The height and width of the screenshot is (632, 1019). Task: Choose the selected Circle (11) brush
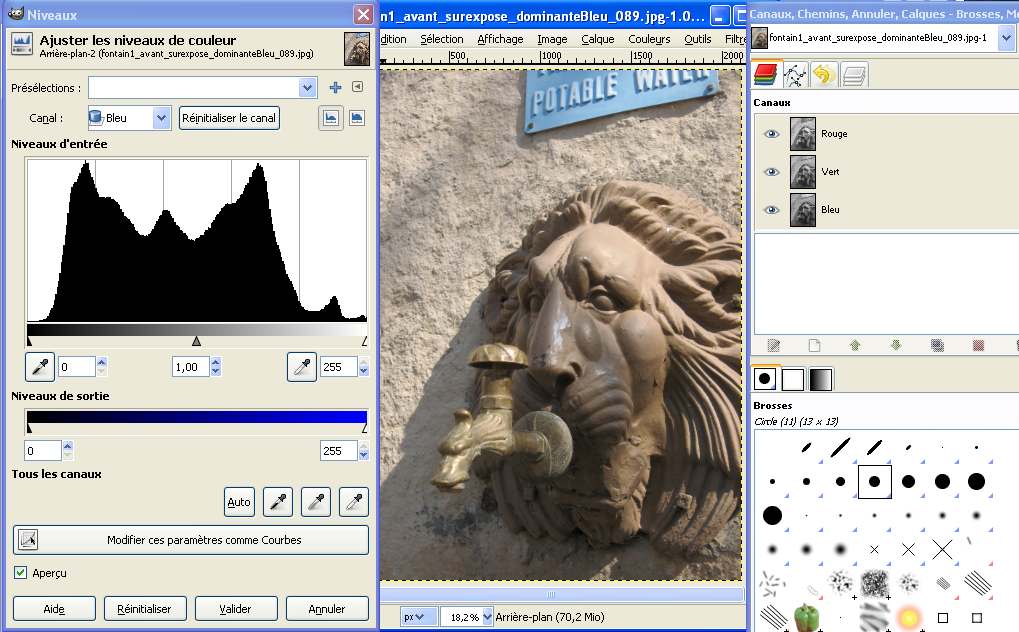point(875,482)
